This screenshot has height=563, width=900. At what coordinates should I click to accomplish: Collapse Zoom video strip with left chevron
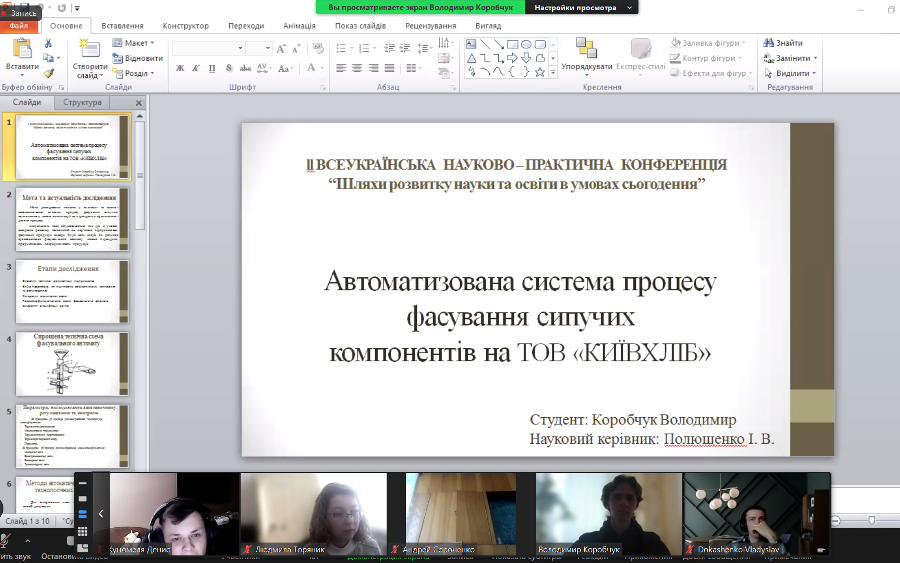pos(100,514)
